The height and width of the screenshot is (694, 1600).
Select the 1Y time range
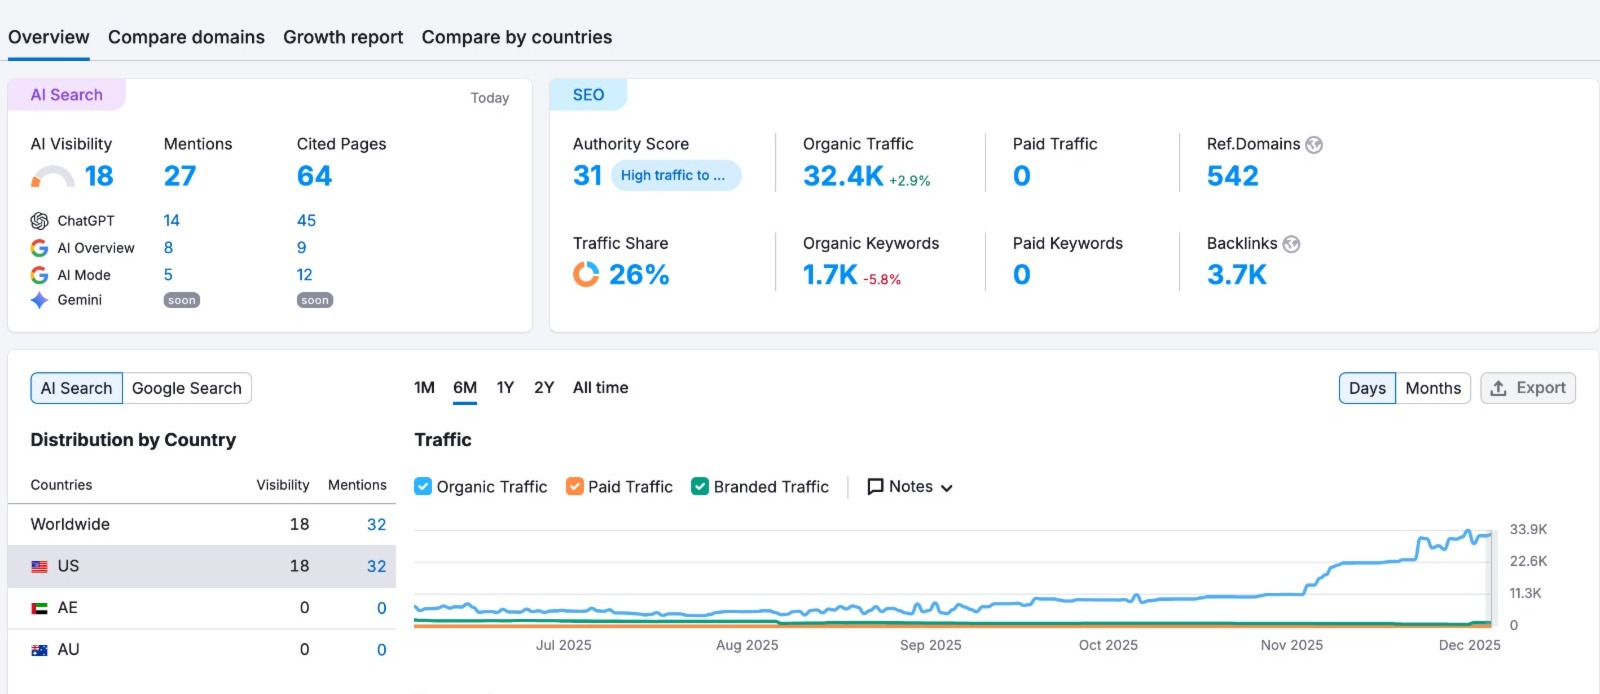tap(505, 388)
